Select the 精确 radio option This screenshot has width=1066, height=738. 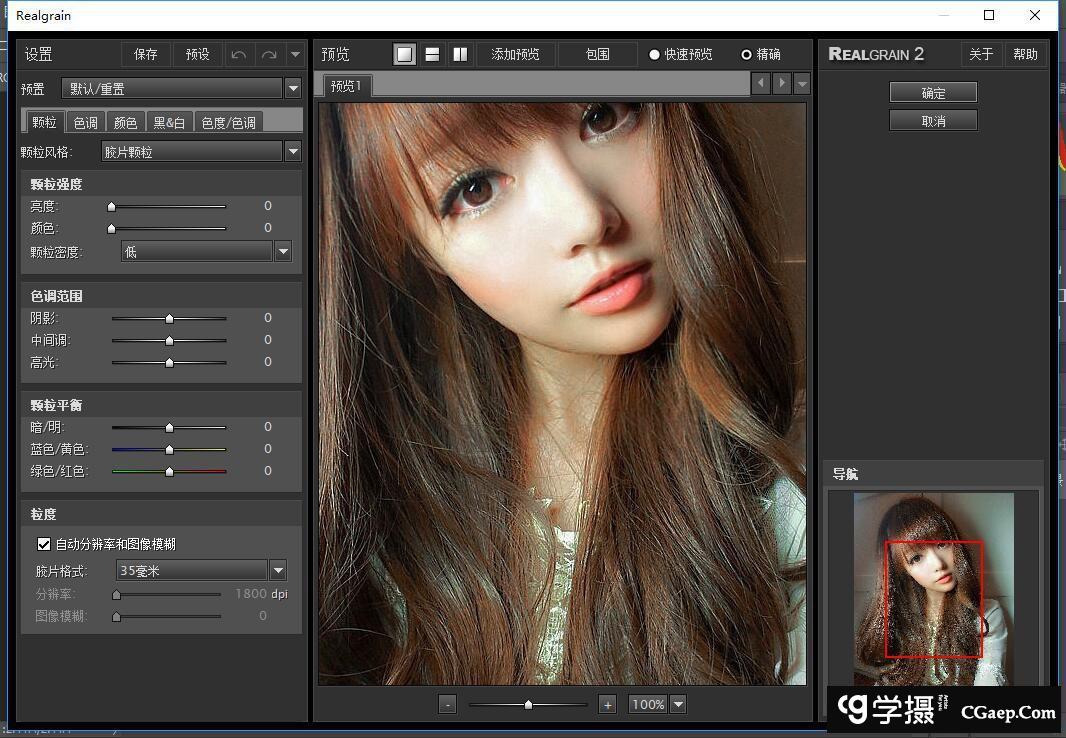[746, 54]
